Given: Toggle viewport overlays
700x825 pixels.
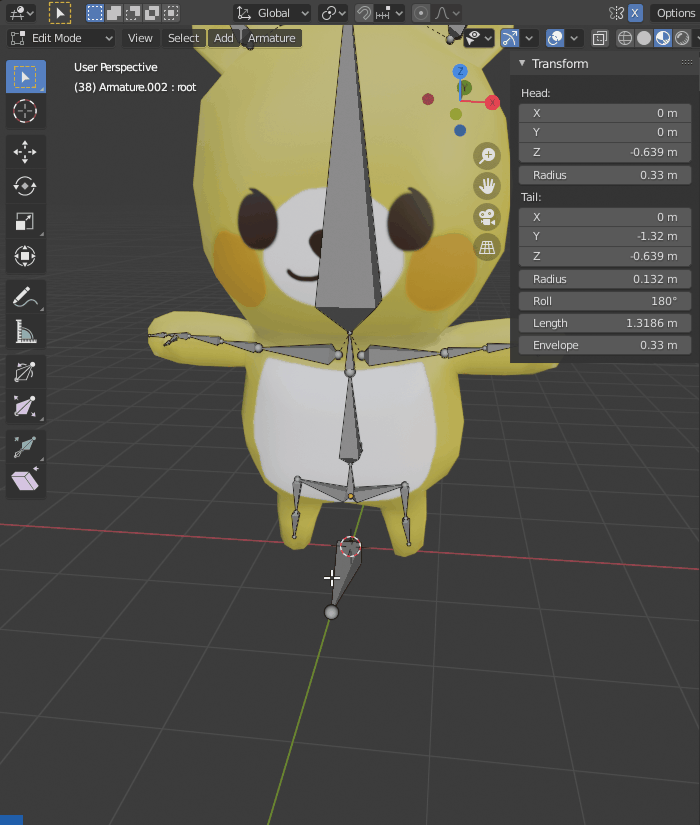Looking at the screenshot, I should coord(555,38).
